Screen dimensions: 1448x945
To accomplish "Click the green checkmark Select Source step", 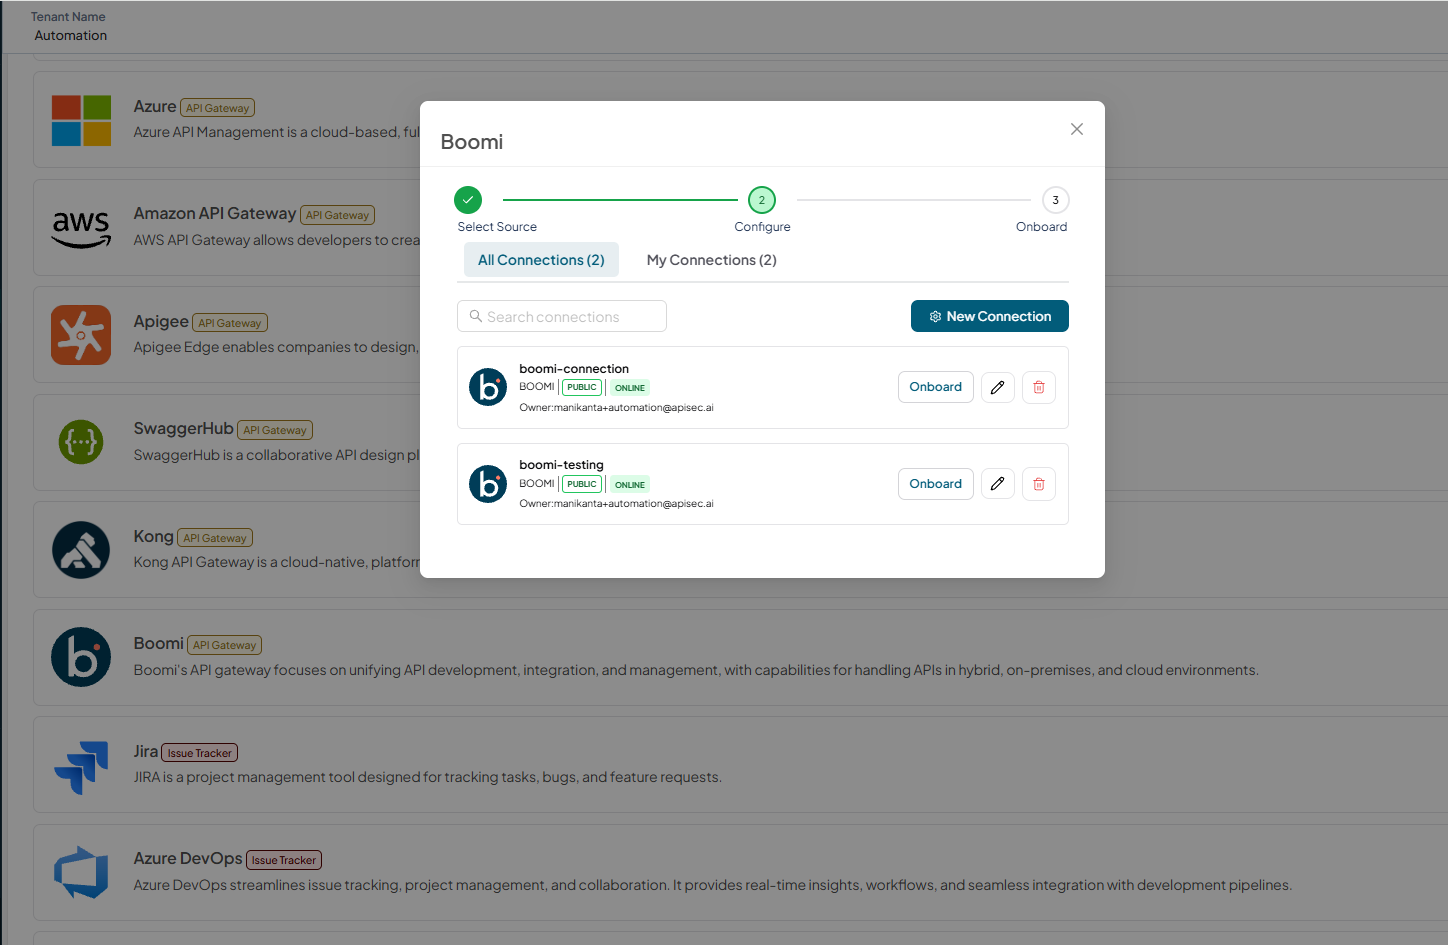I will pos(468,200).
